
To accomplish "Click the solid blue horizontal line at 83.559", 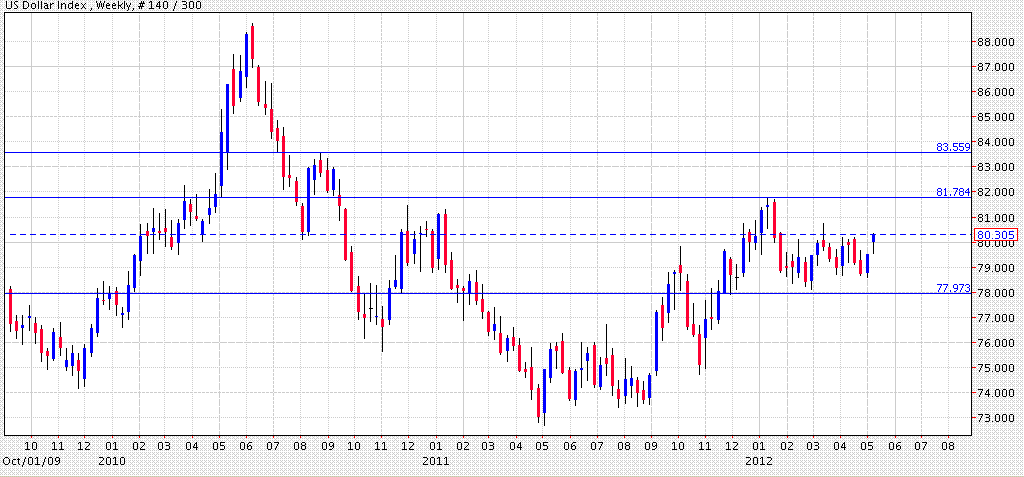I will [x=500, y=153].
